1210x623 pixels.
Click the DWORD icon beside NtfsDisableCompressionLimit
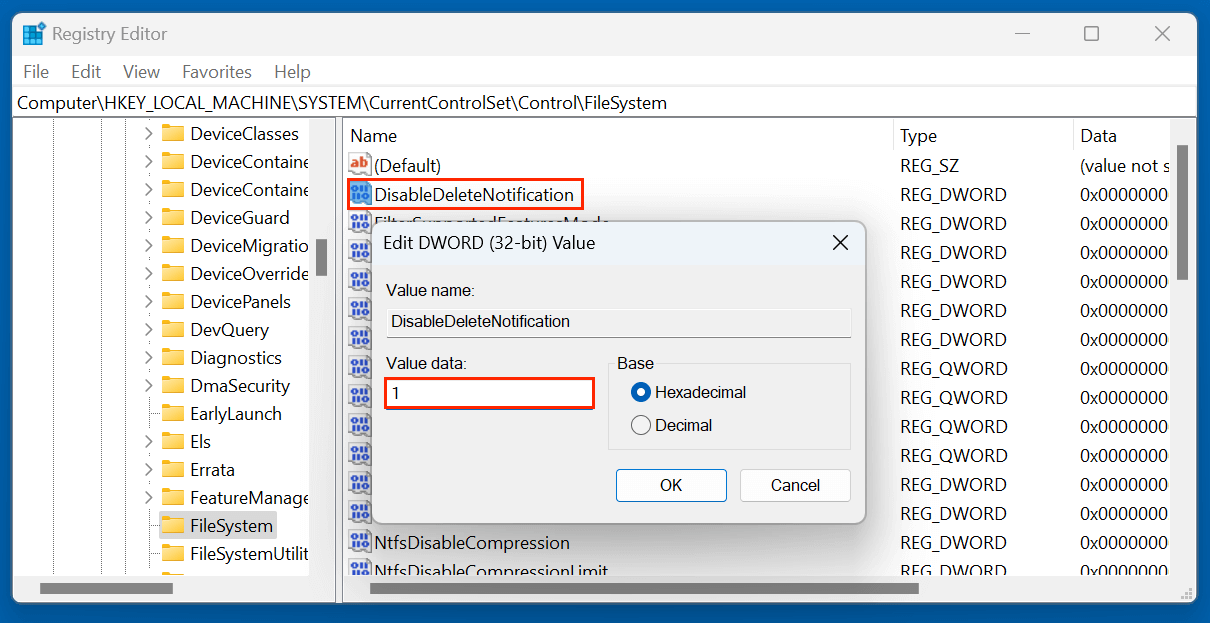point(360,570)
